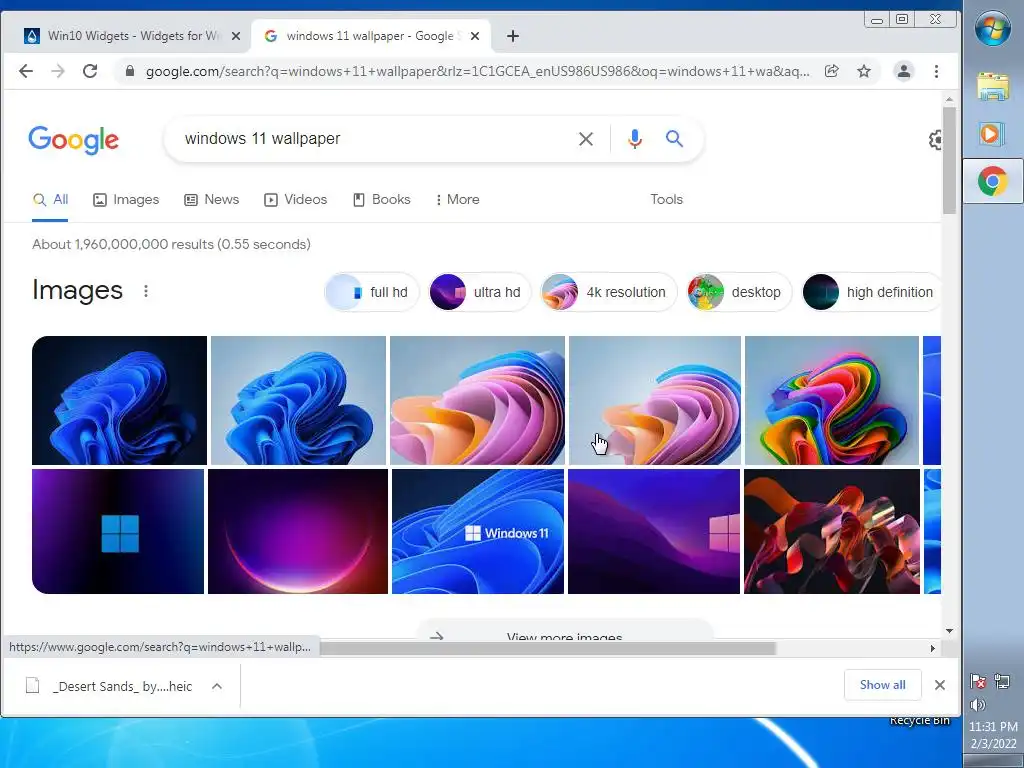Switch to Images search results
The height and width of the screenshot is (768, 1024).
pos(126,200)
